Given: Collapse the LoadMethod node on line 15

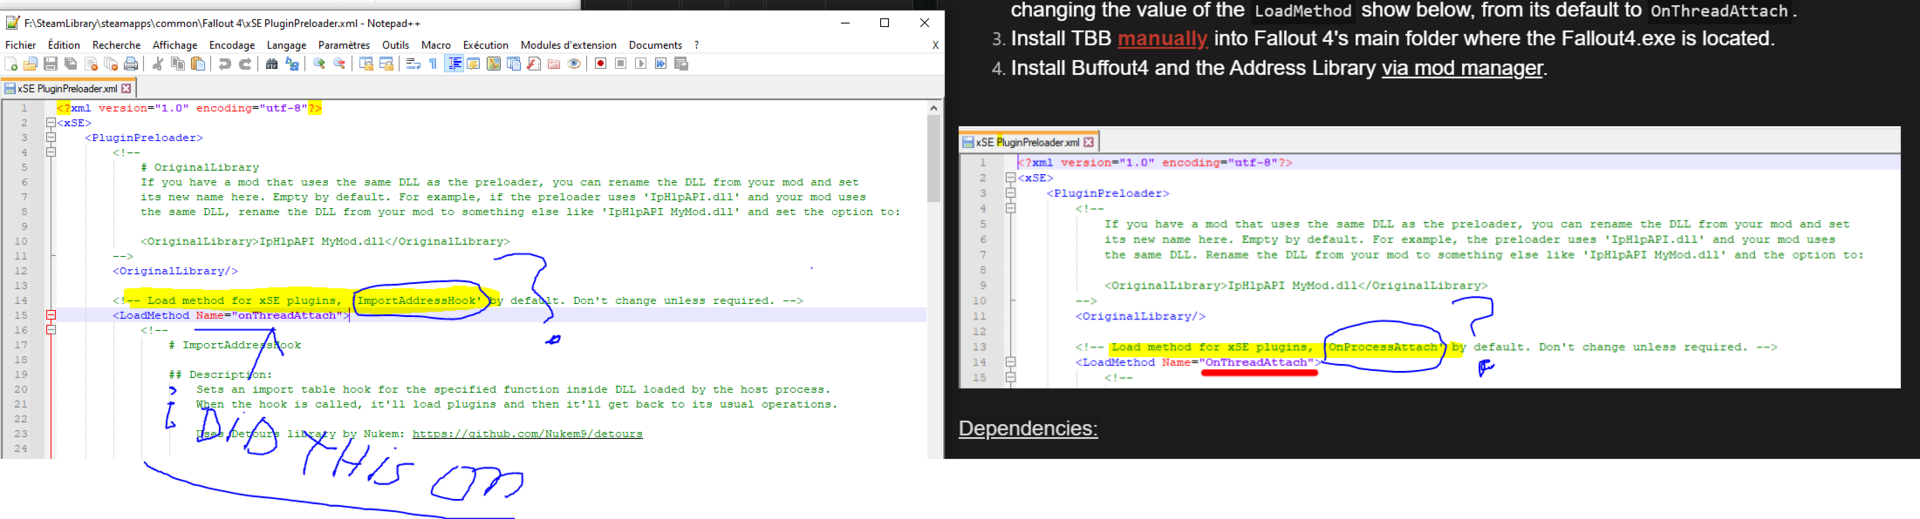Looking at the screenshot, I should point(50,315).
